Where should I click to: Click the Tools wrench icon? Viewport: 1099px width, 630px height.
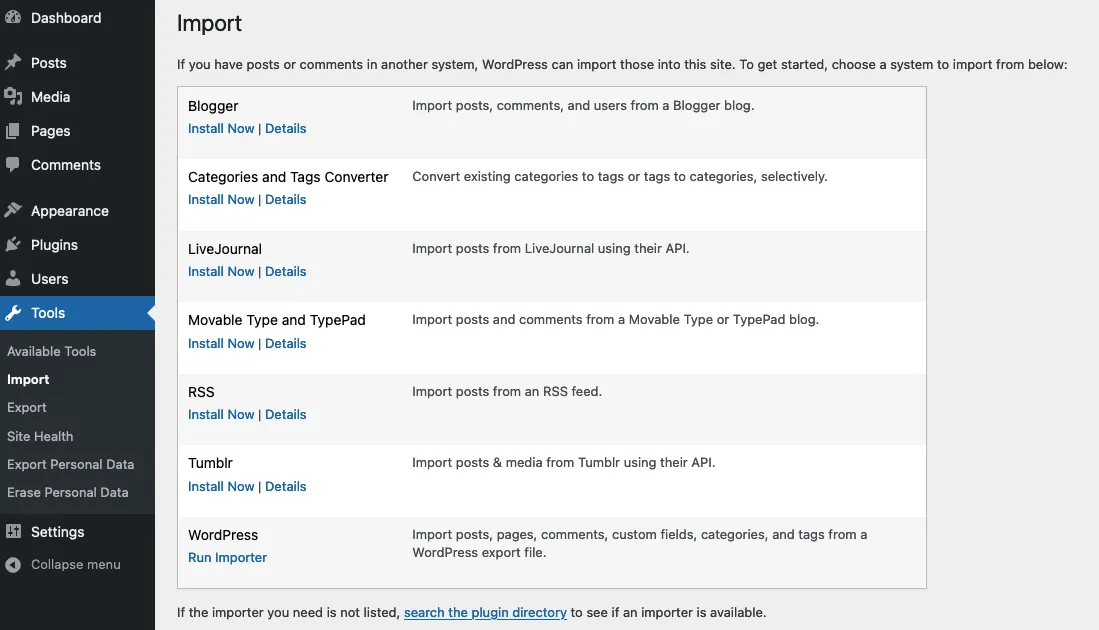pos(13,313)
